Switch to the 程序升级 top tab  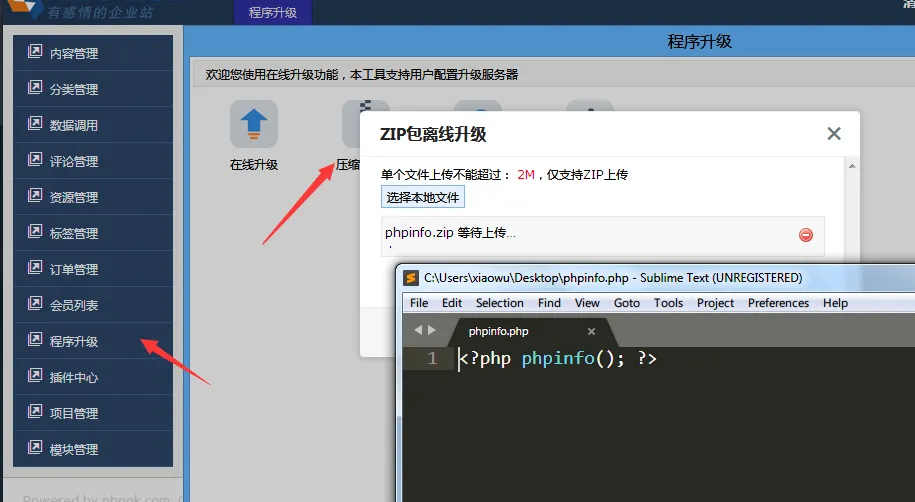point(272,13)
